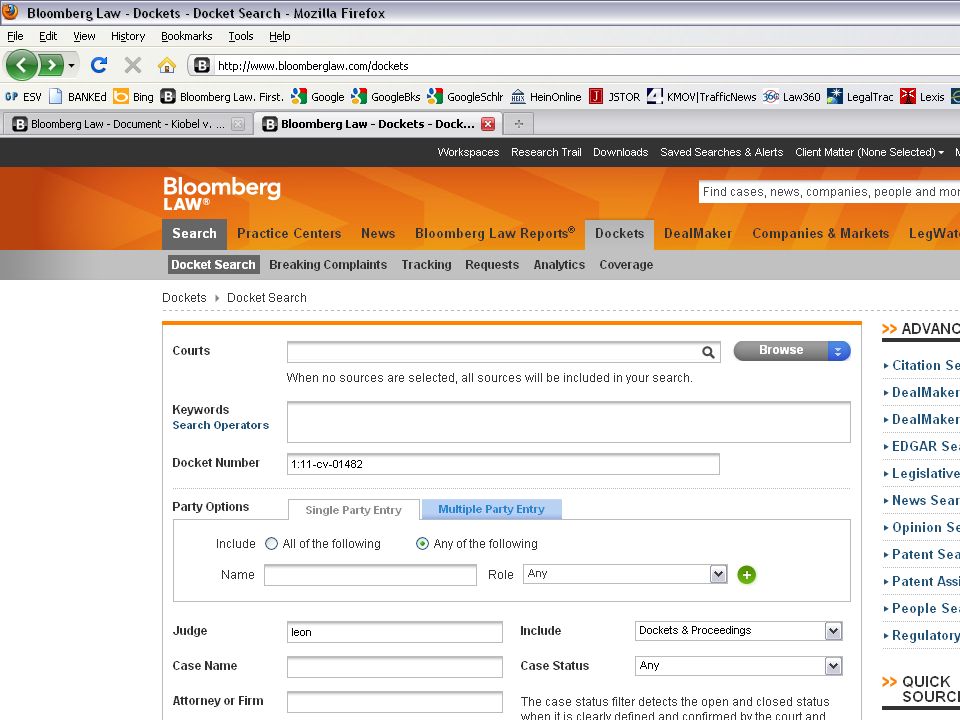The height and width of the screenshot is (720, 960).
Task: Add another party with green plus icon
Action: tap(746, 575)
